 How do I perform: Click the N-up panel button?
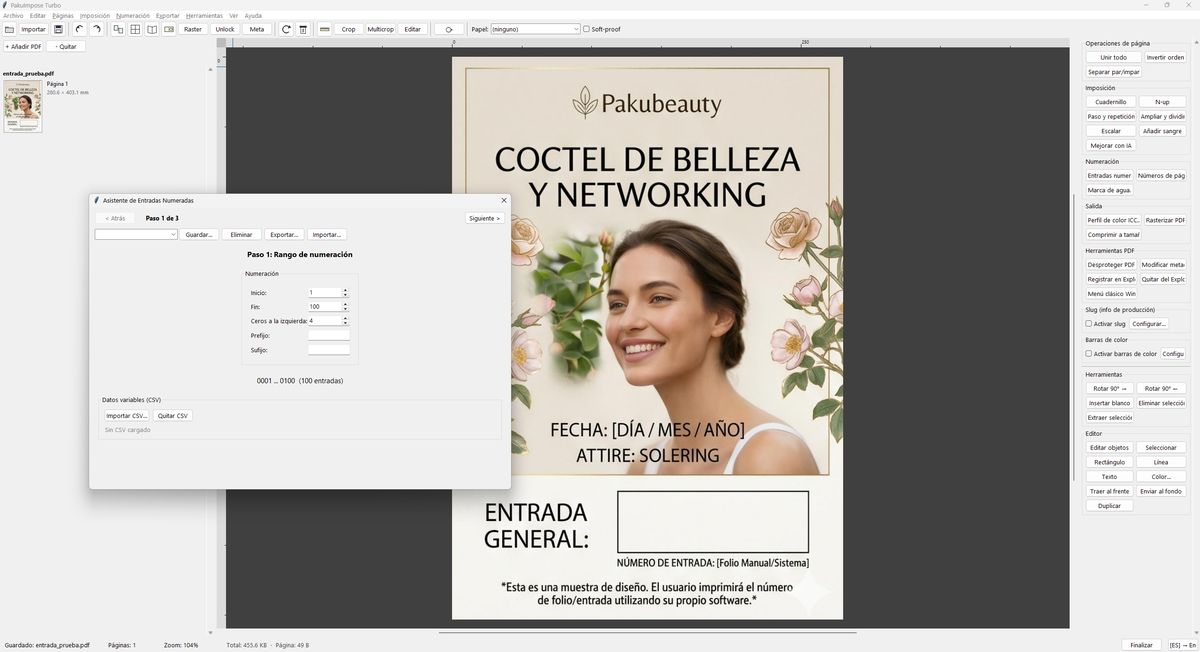[x=1162, y=102]
